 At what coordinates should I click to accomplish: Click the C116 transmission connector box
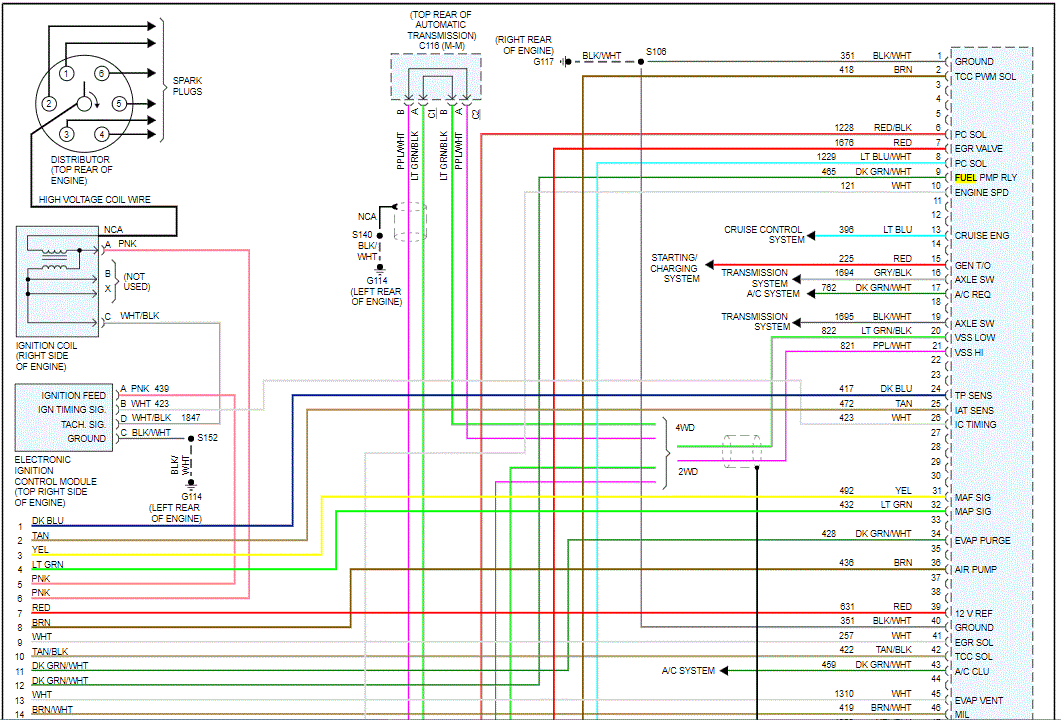pos(436,76)
